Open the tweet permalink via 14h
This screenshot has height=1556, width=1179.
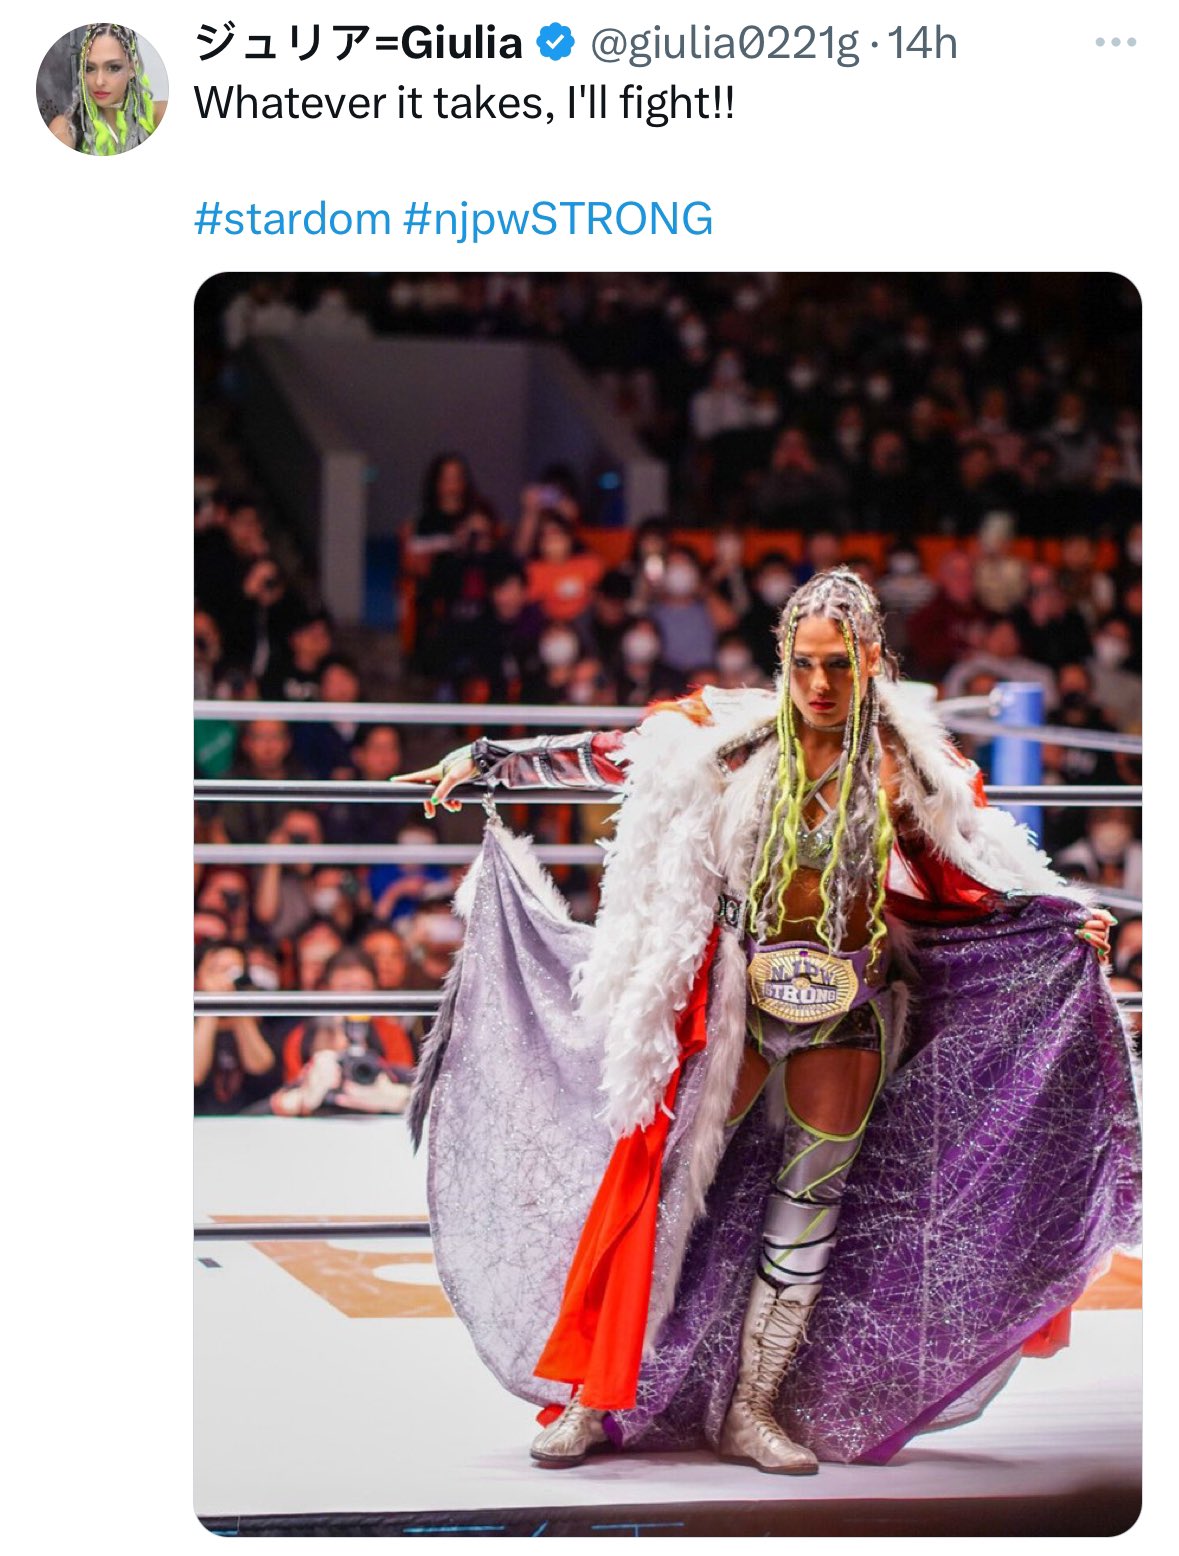[x=922, y=43]
